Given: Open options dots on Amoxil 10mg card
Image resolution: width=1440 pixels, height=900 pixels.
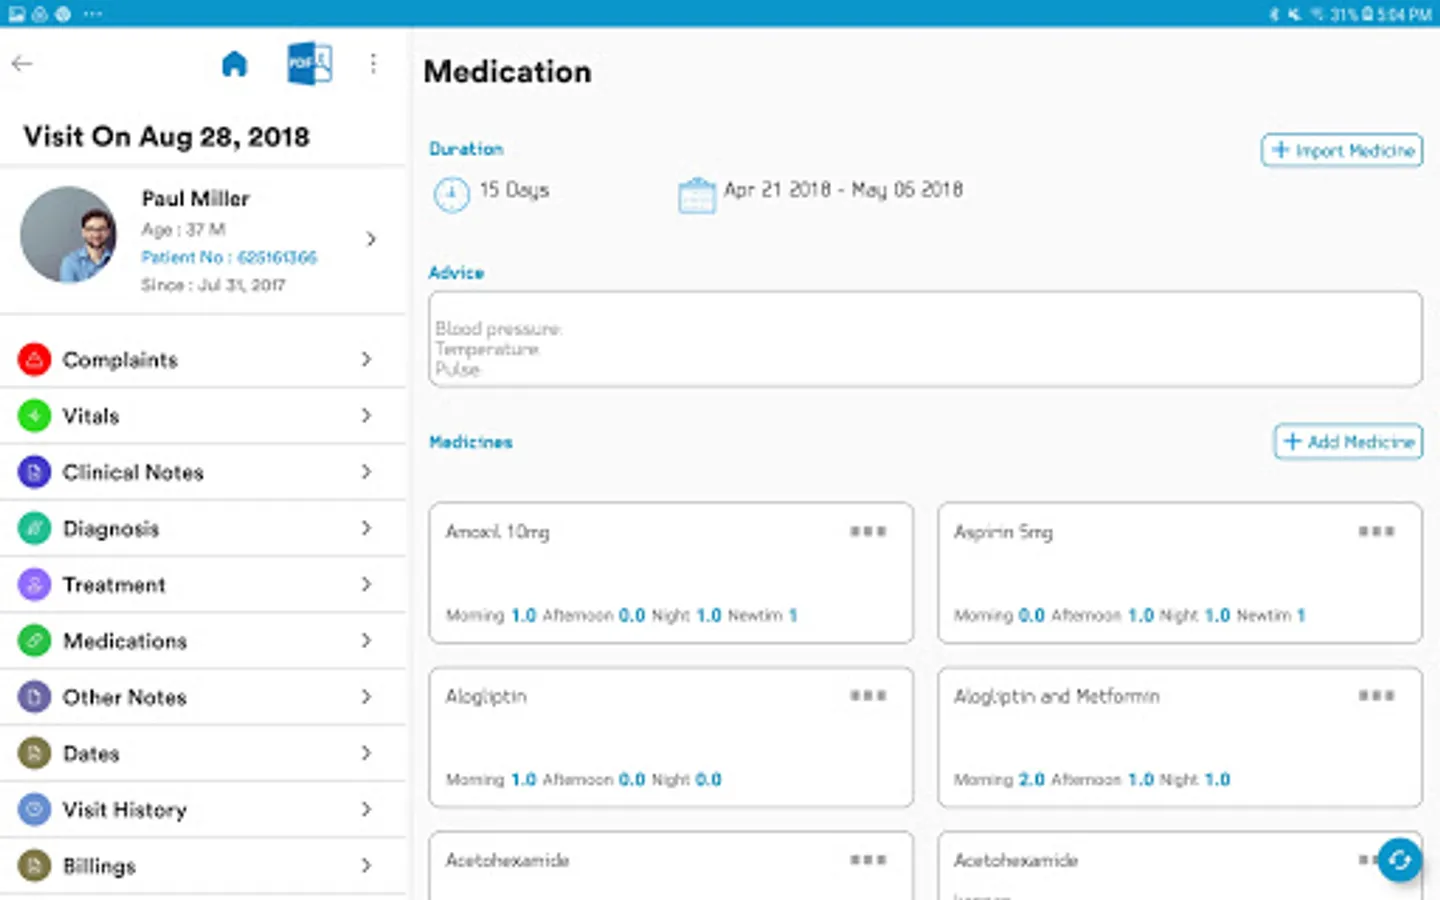Looking at the screenshot, I should 867,532.
